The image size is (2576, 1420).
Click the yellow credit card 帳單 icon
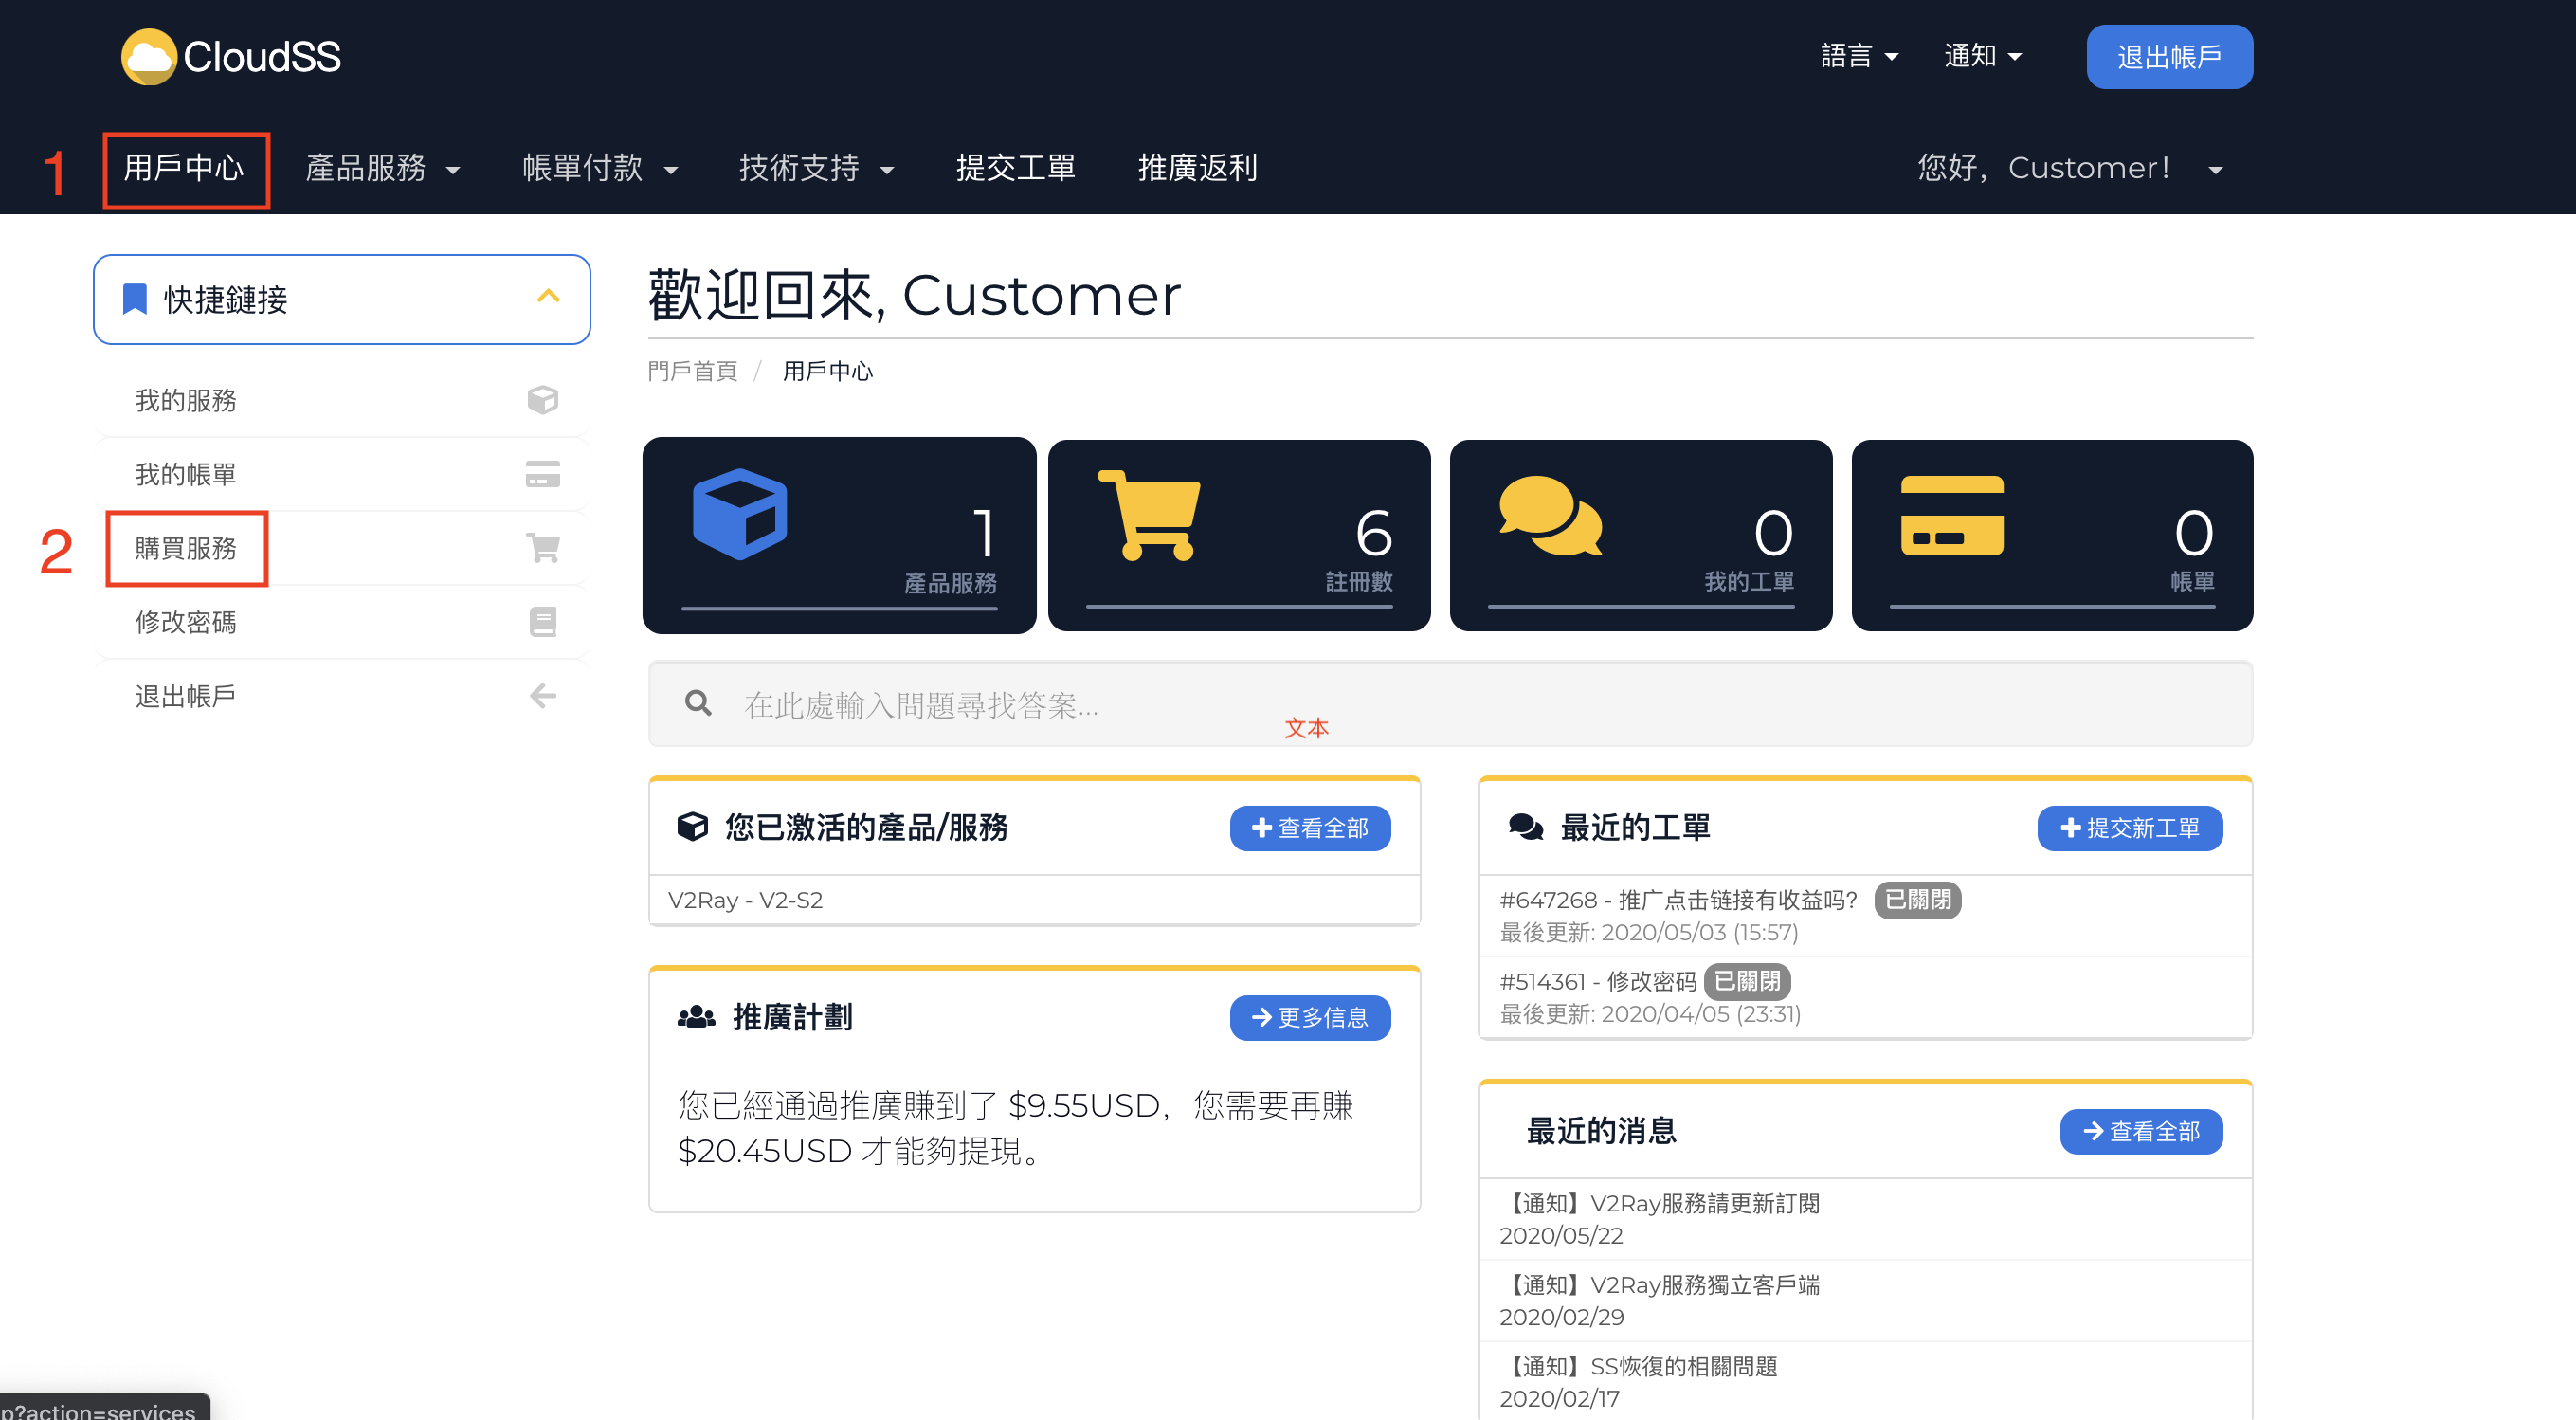(1951, 516)
